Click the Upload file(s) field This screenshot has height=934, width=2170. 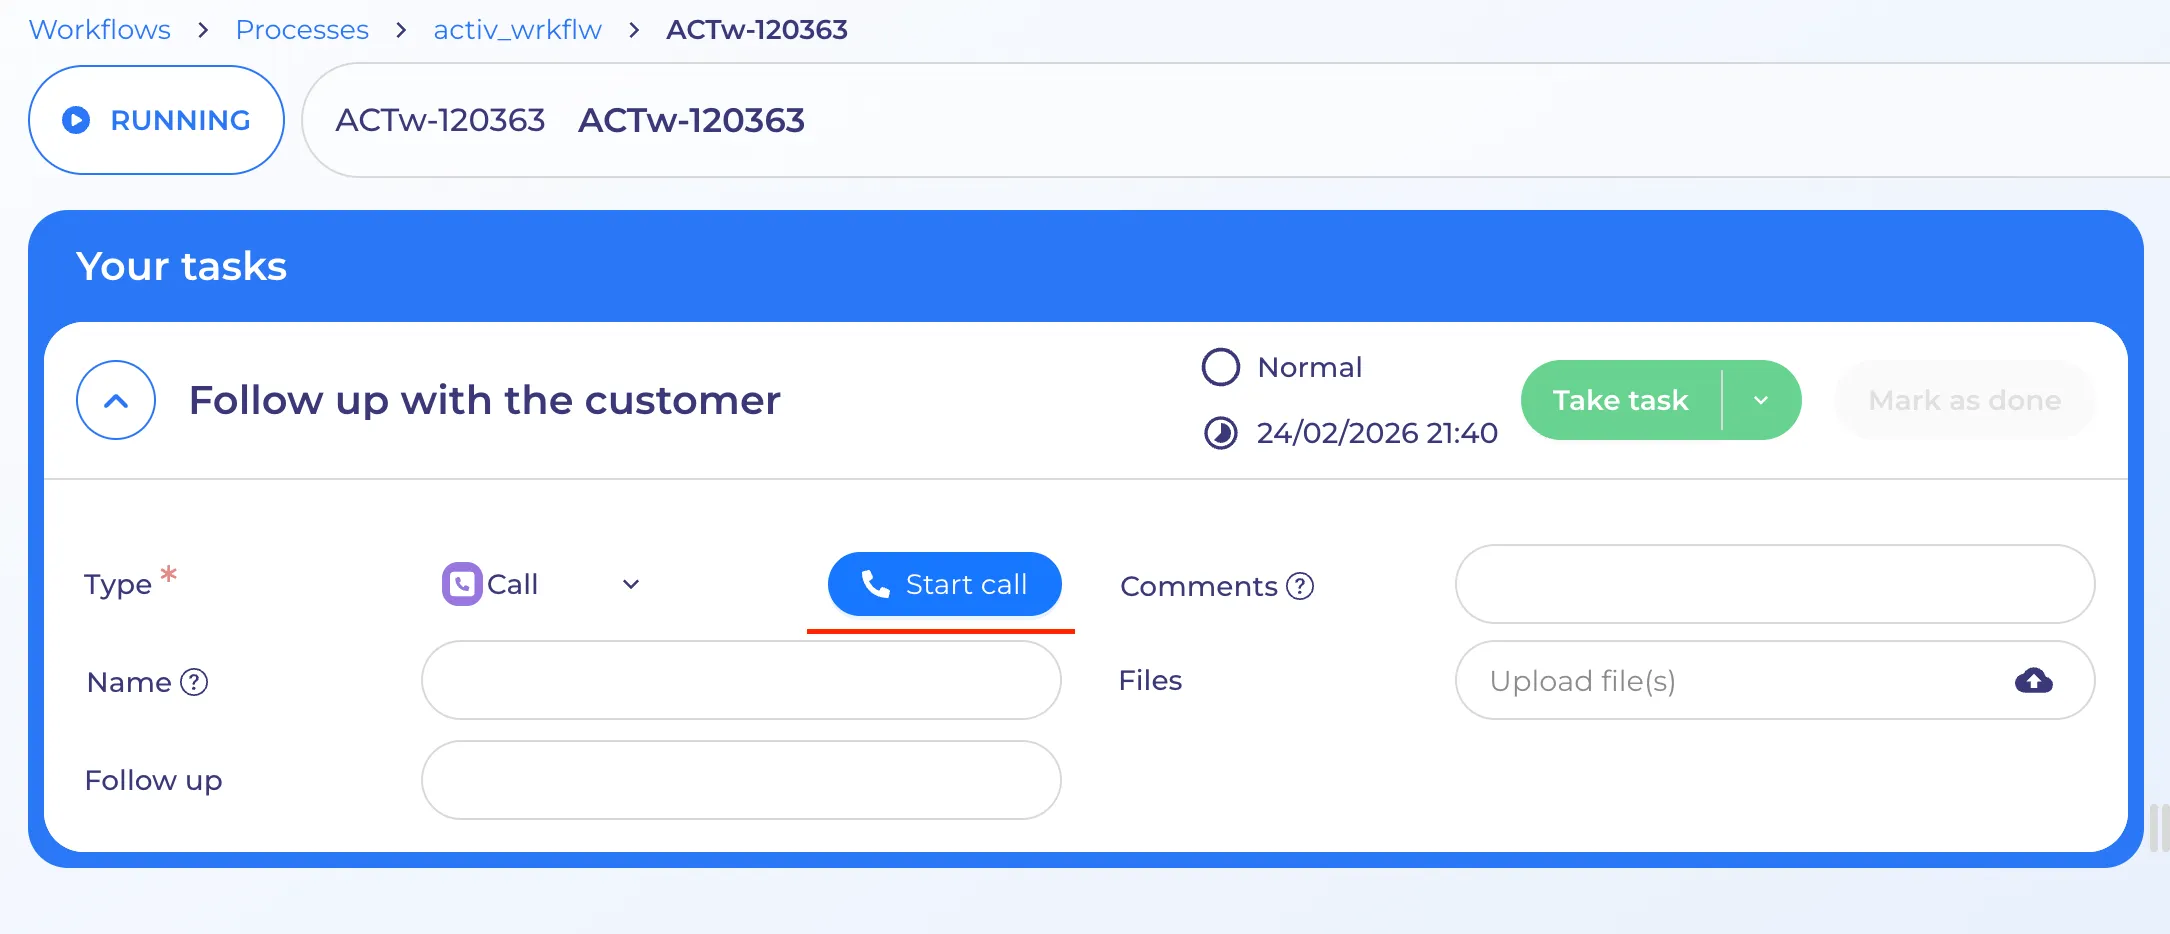tap(1774, 680)
